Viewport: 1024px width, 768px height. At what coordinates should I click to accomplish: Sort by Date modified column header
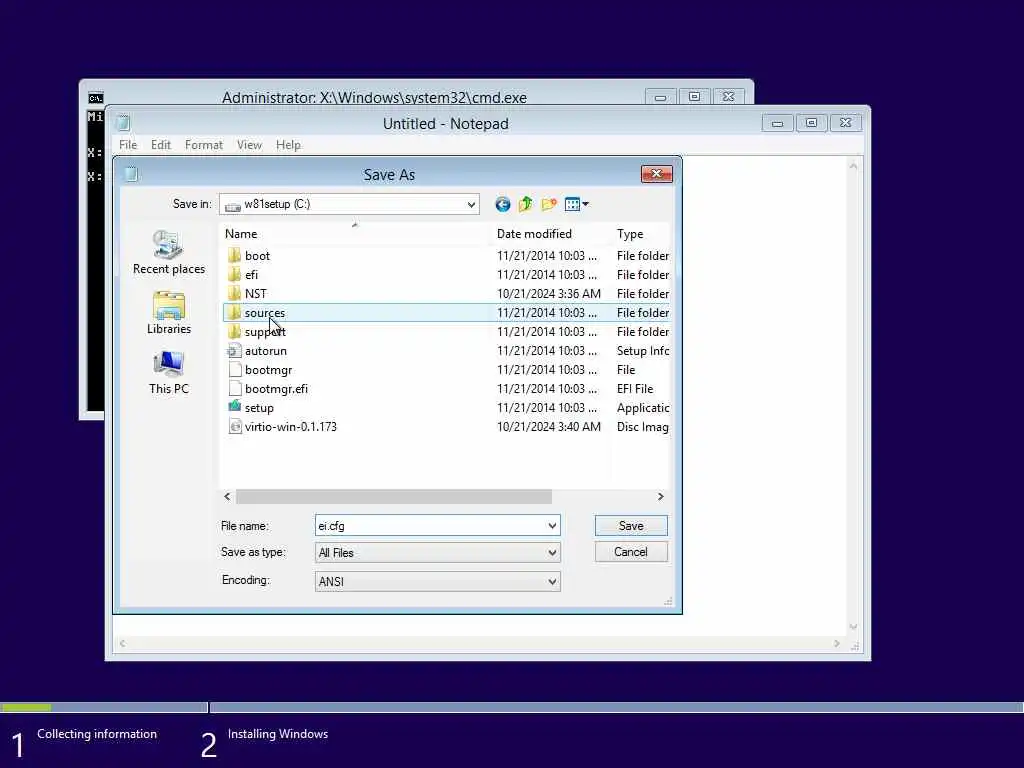(551, 234)
